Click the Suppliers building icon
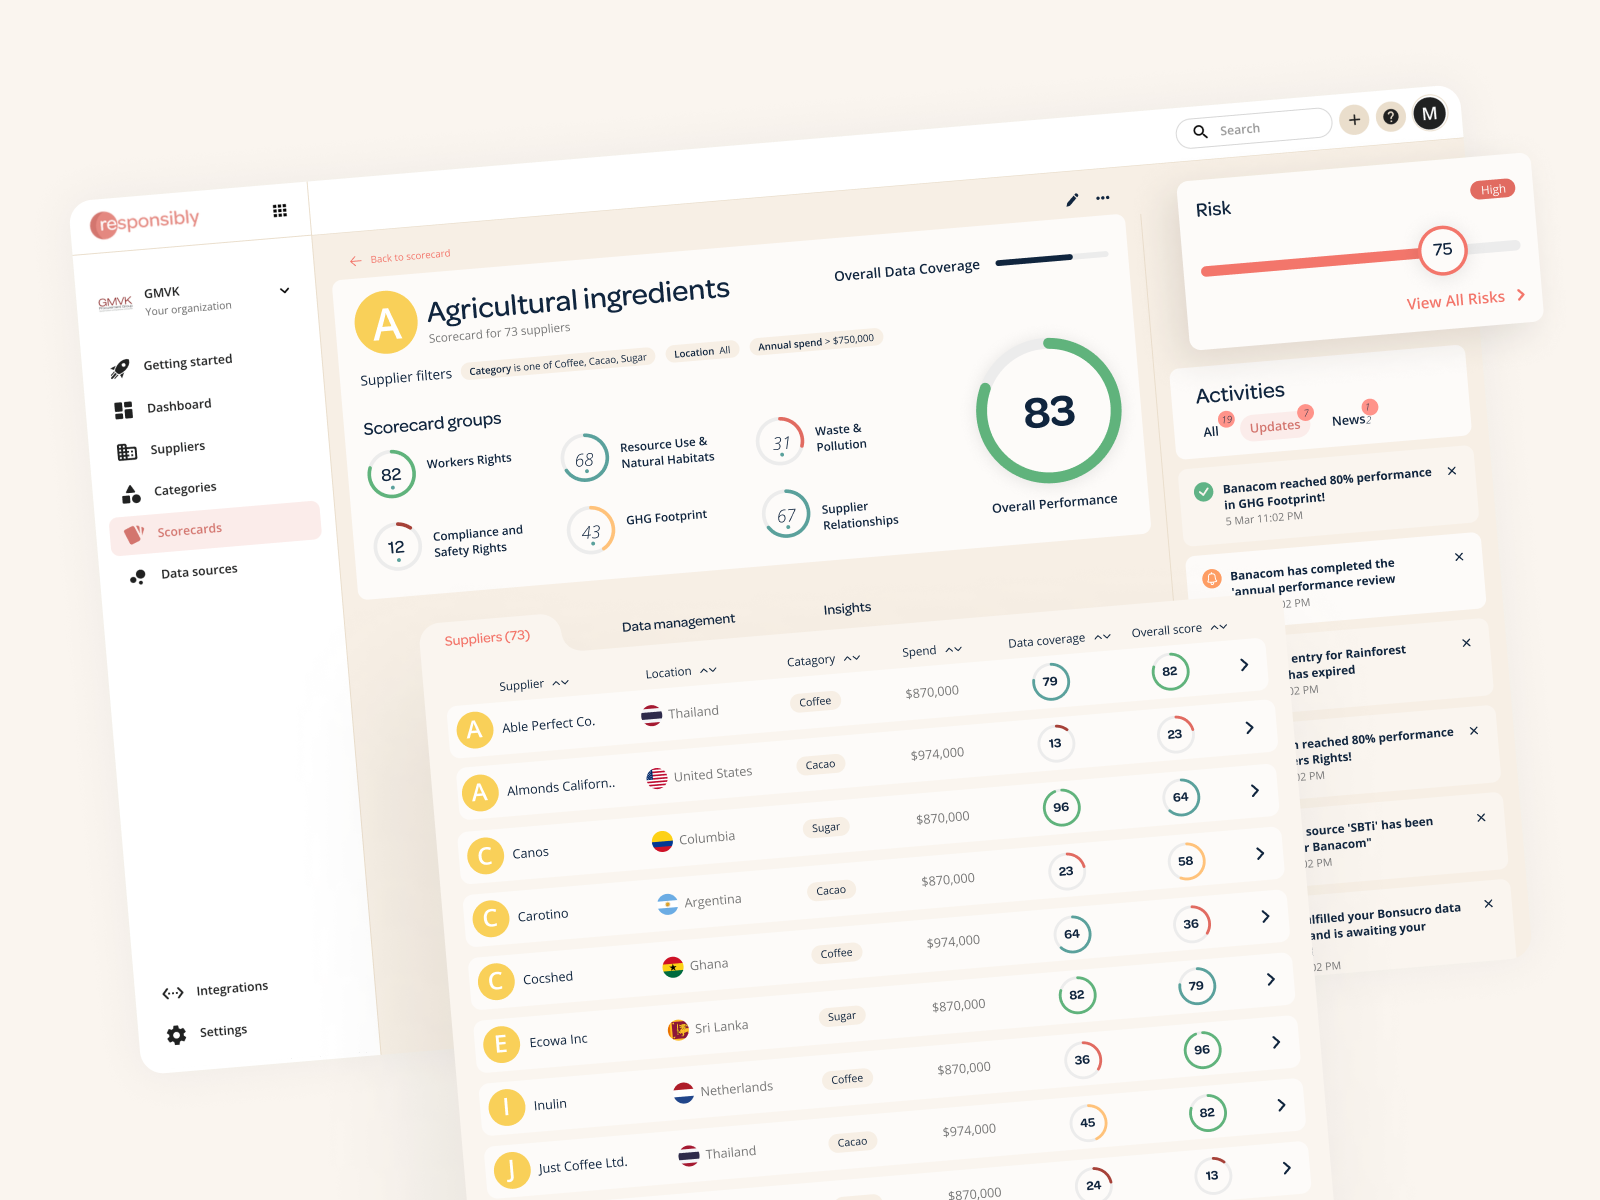 pyautogui.click(x=127, y=452)
